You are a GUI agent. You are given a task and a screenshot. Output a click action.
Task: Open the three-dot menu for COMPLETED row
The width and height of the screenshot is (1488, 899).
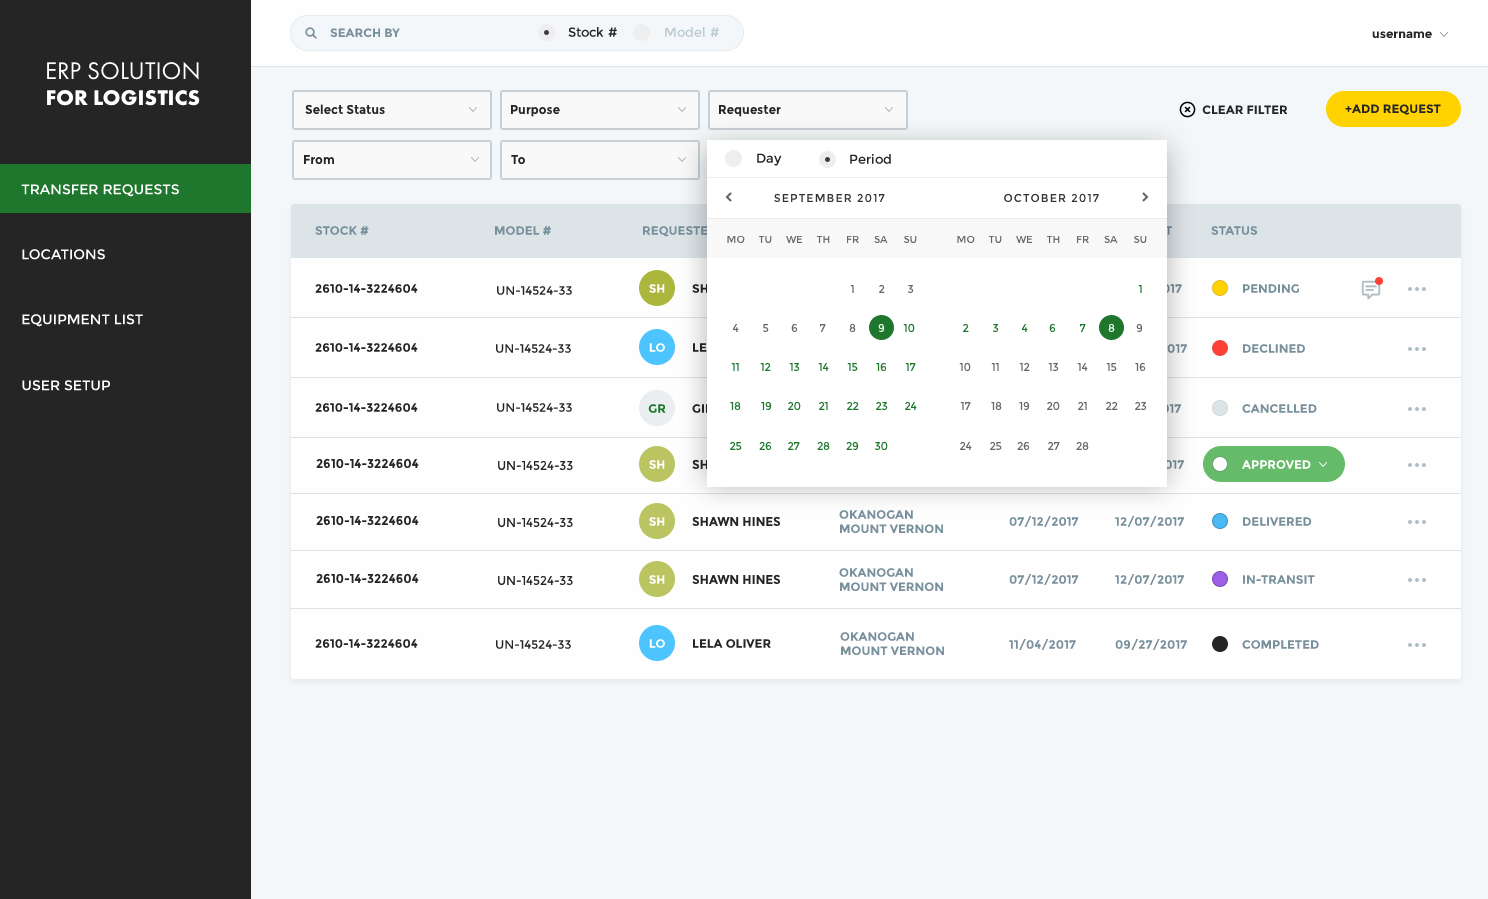click(1417, 645)
